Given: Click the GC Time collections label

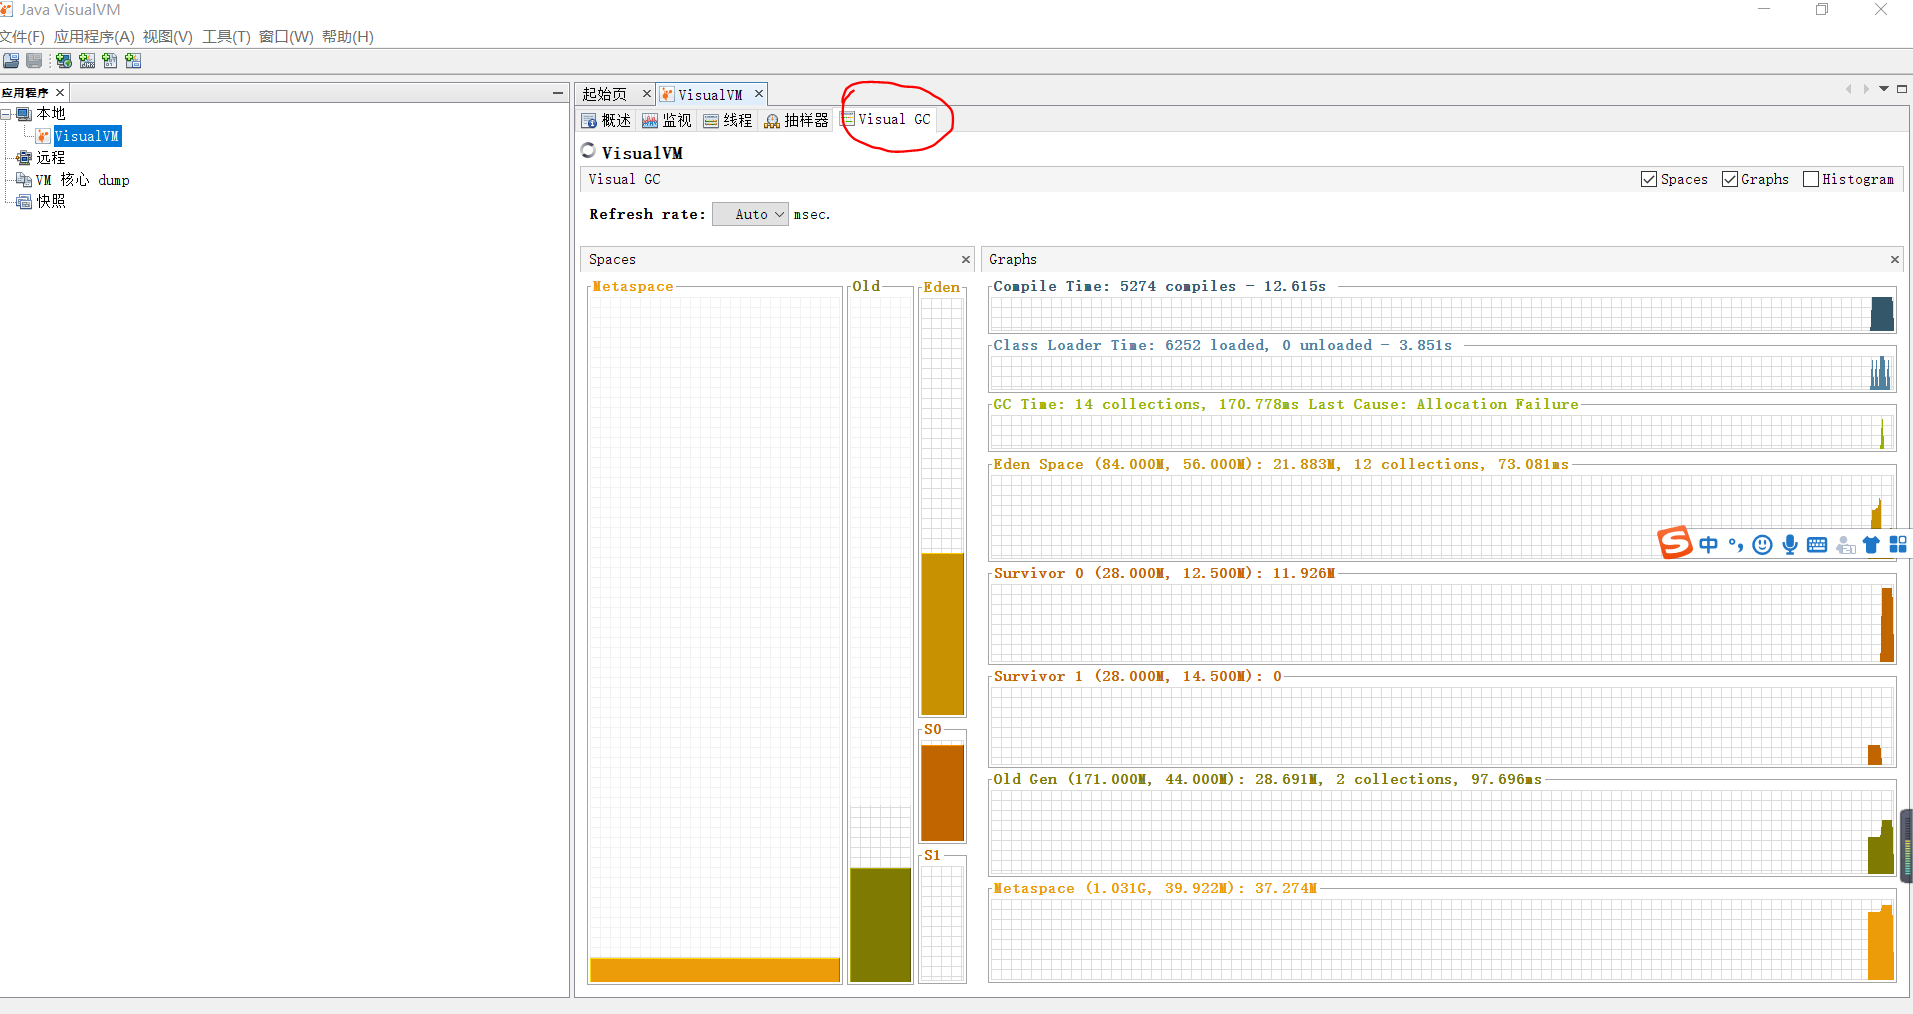Looking at the screenshot, I should click(1286, 404).
